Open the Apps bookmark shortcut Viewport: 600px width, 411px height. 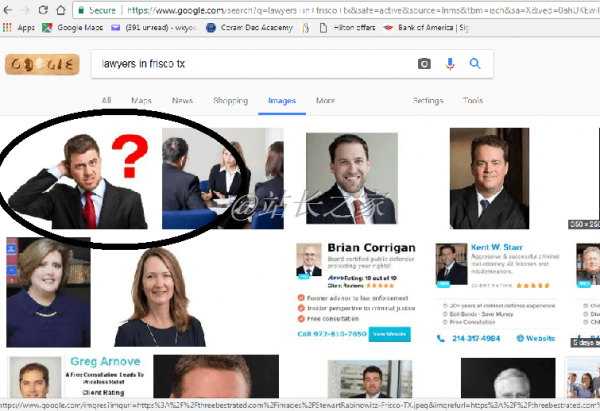pyautogui.click(x=20, y=28)
